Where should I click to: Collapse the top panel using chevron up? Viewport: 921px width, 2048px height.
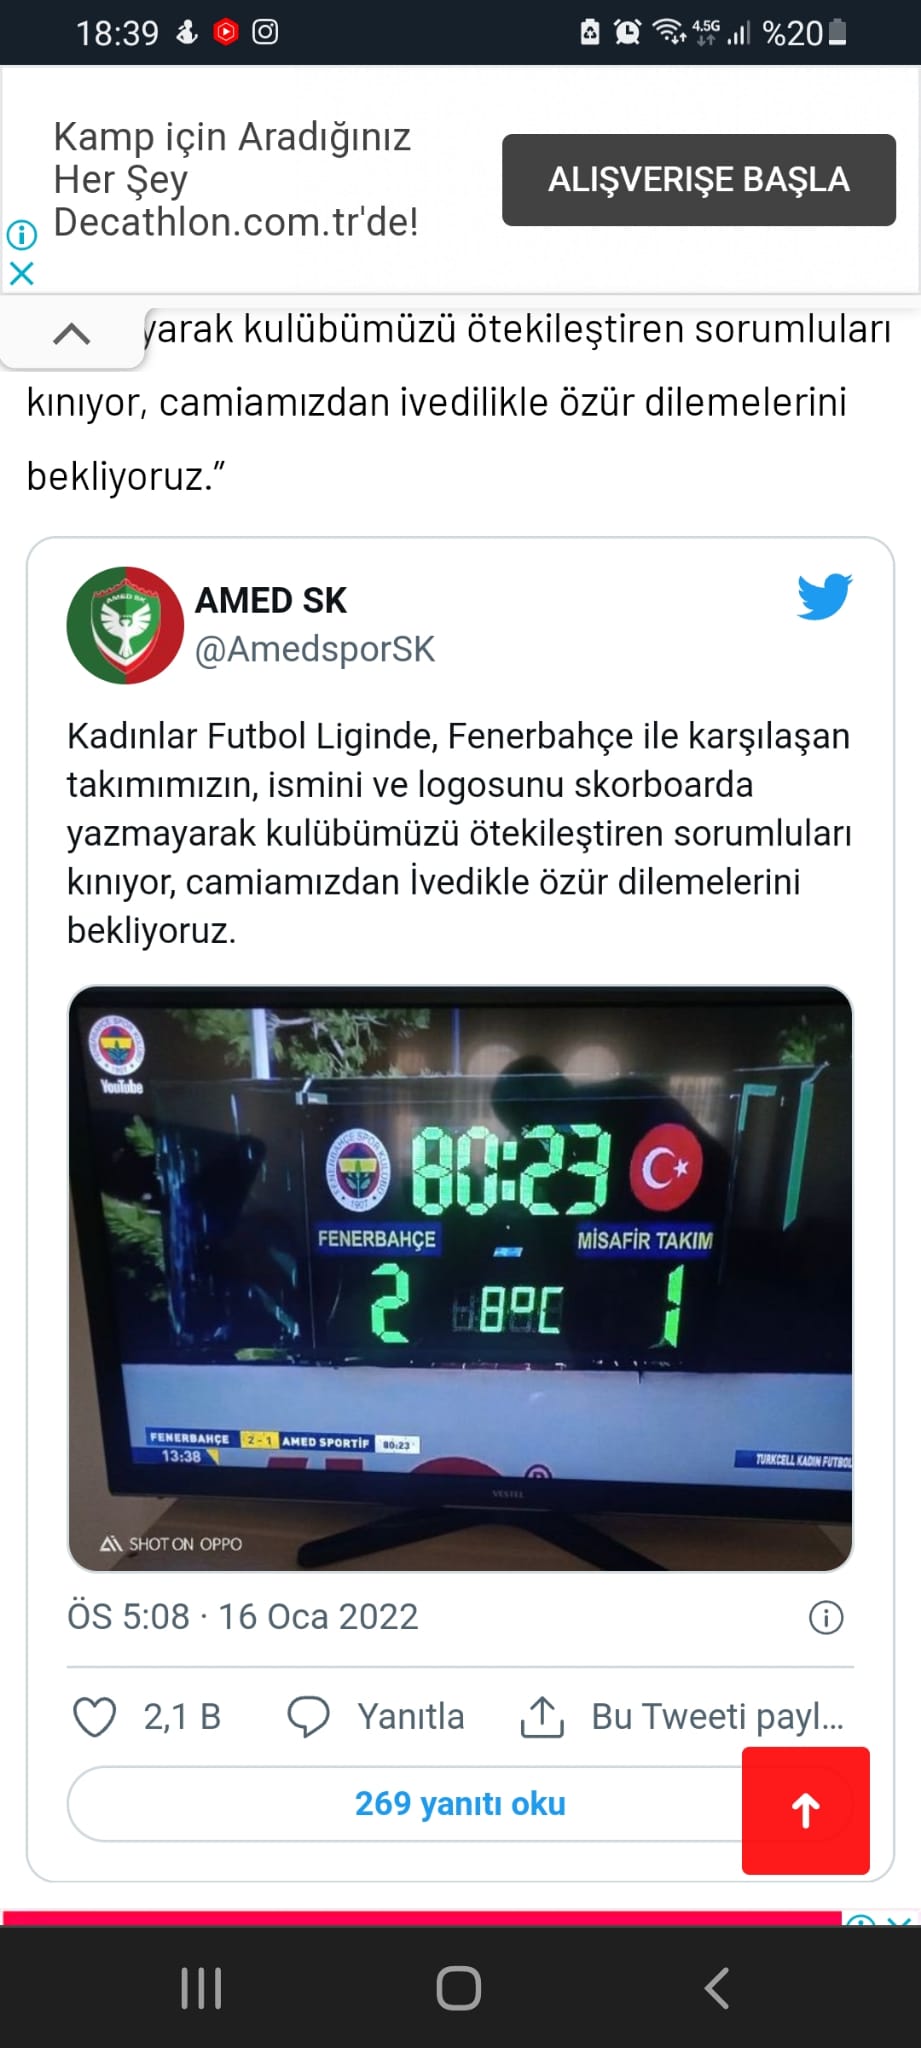(71, 334)
